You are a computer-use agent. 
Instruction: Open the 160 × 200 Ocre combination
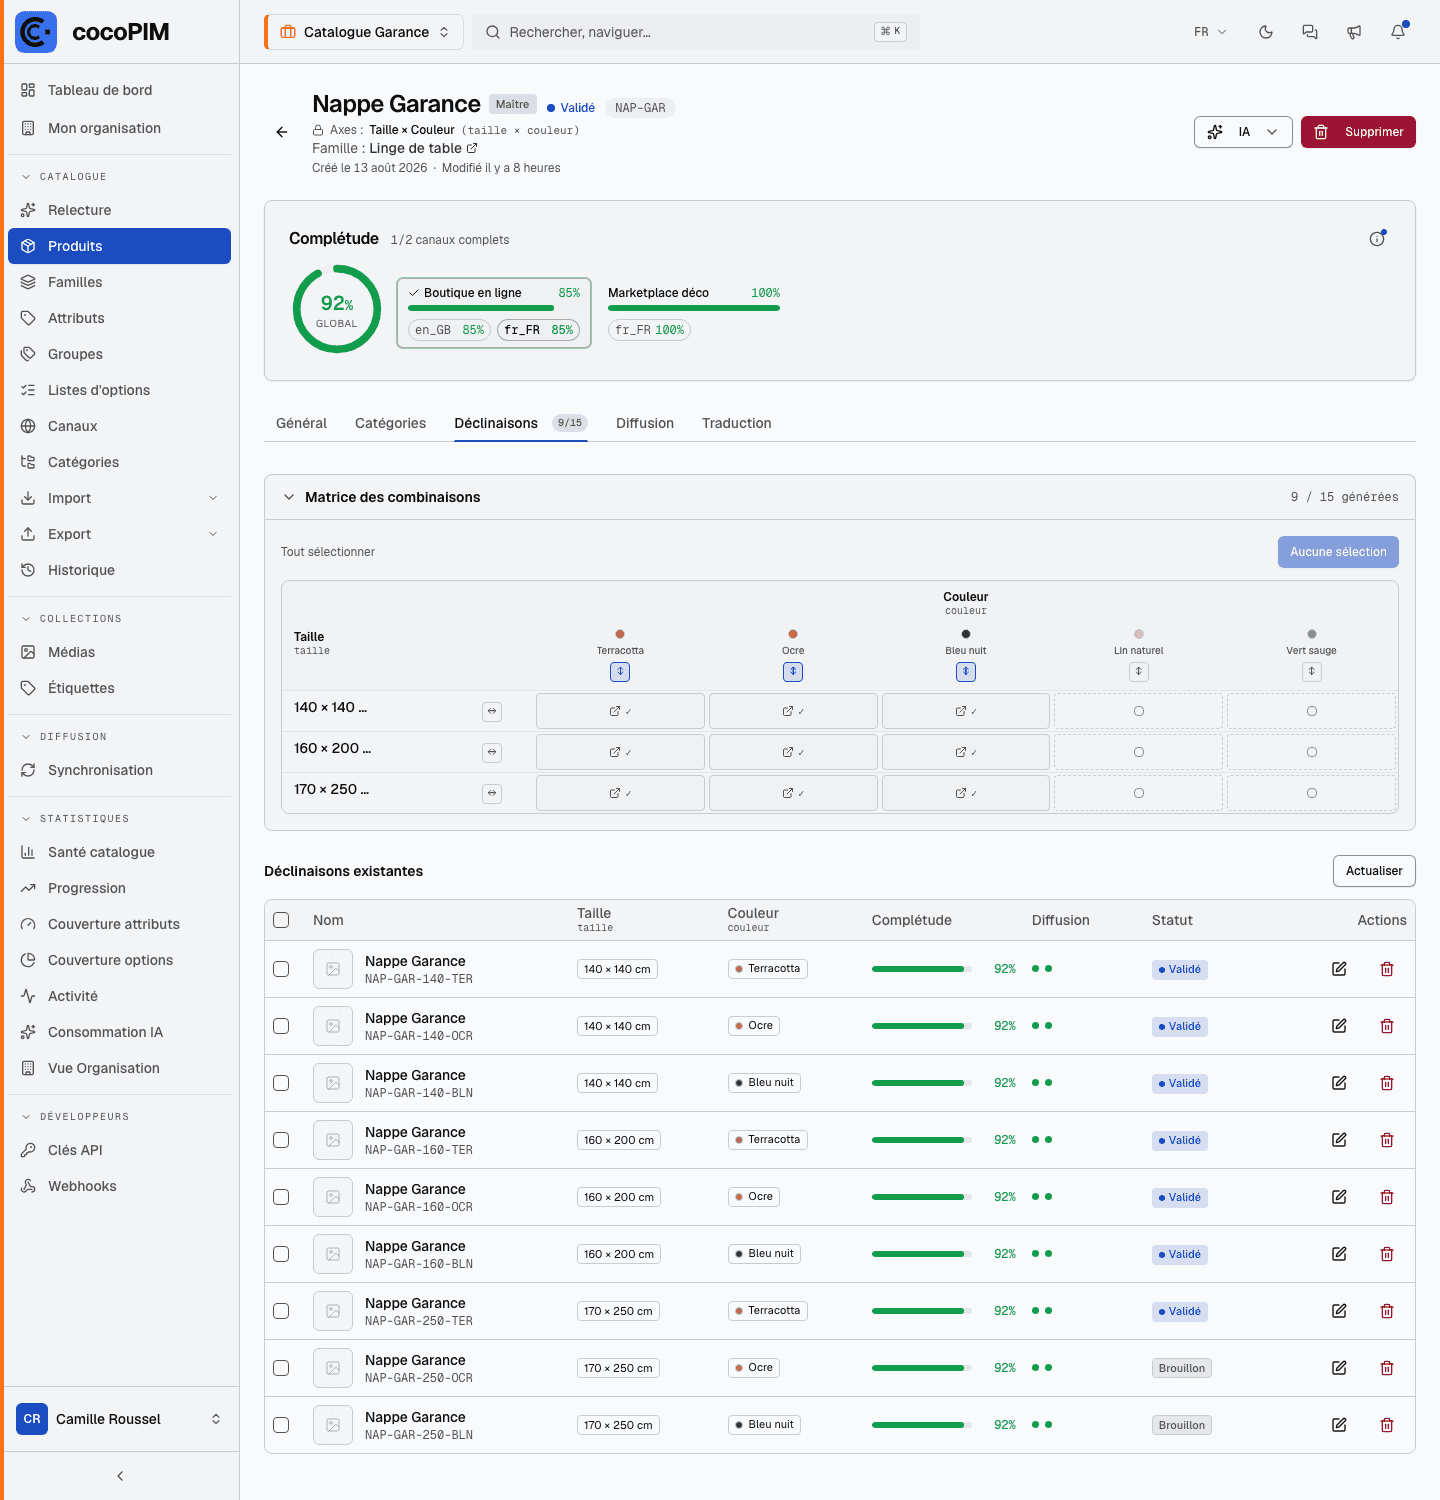(x=793, y=752)
